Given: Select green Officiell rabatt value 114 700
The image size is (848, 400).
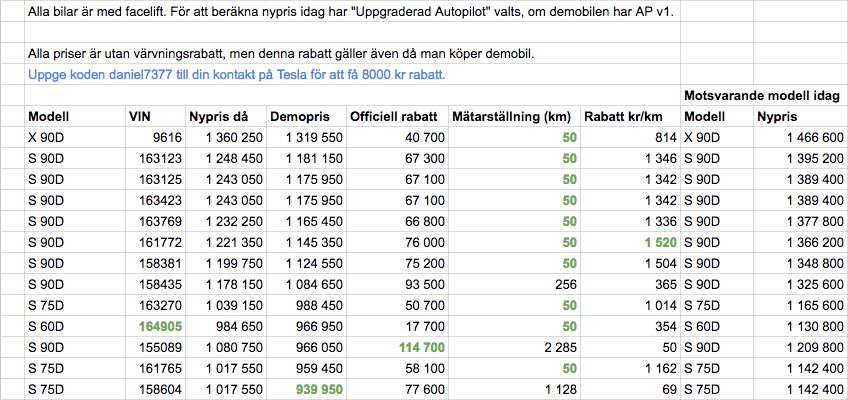Looking at the screenshot, I should 398,347.
